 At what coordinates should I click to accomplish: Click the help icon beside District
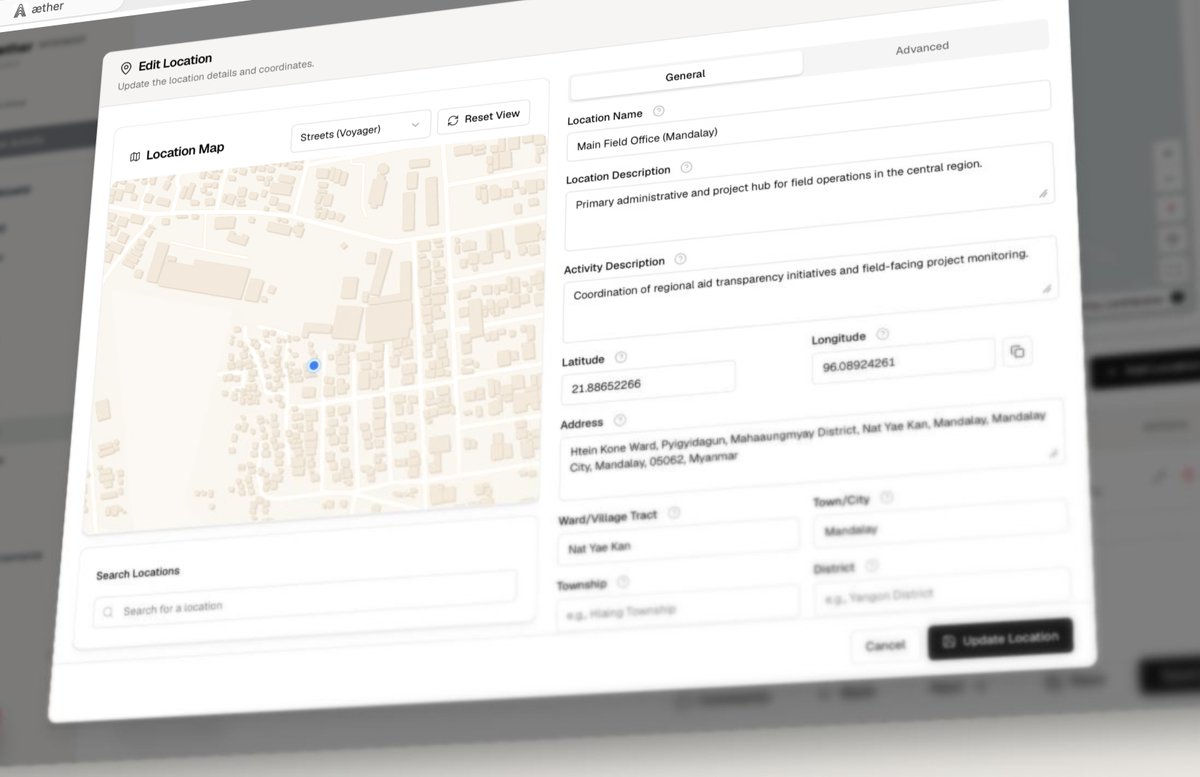click(x=871, y=566)
